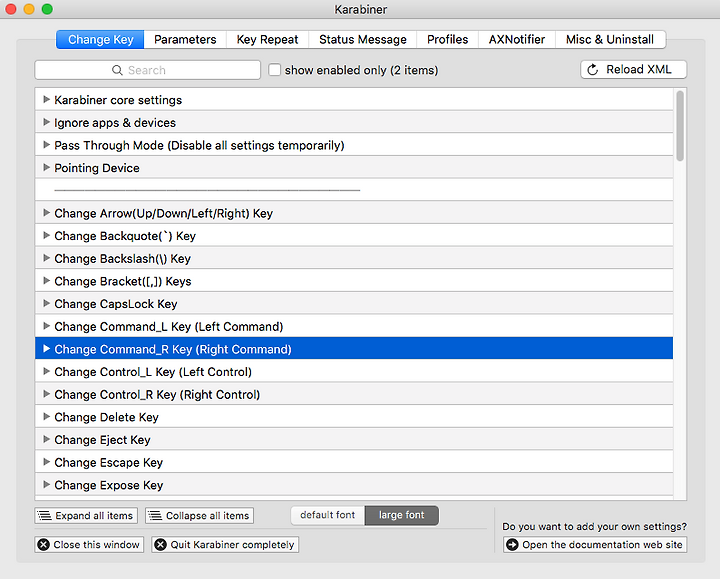Select the default font option
The image size is (720, 579).
[x=328, y=515]
